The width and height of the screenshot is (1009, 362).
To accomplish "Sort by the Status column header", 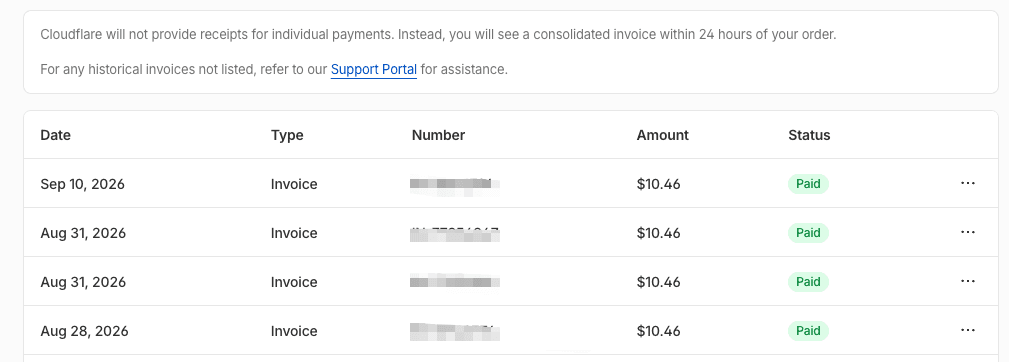I will pyautogui.click(x=809, y=135).
